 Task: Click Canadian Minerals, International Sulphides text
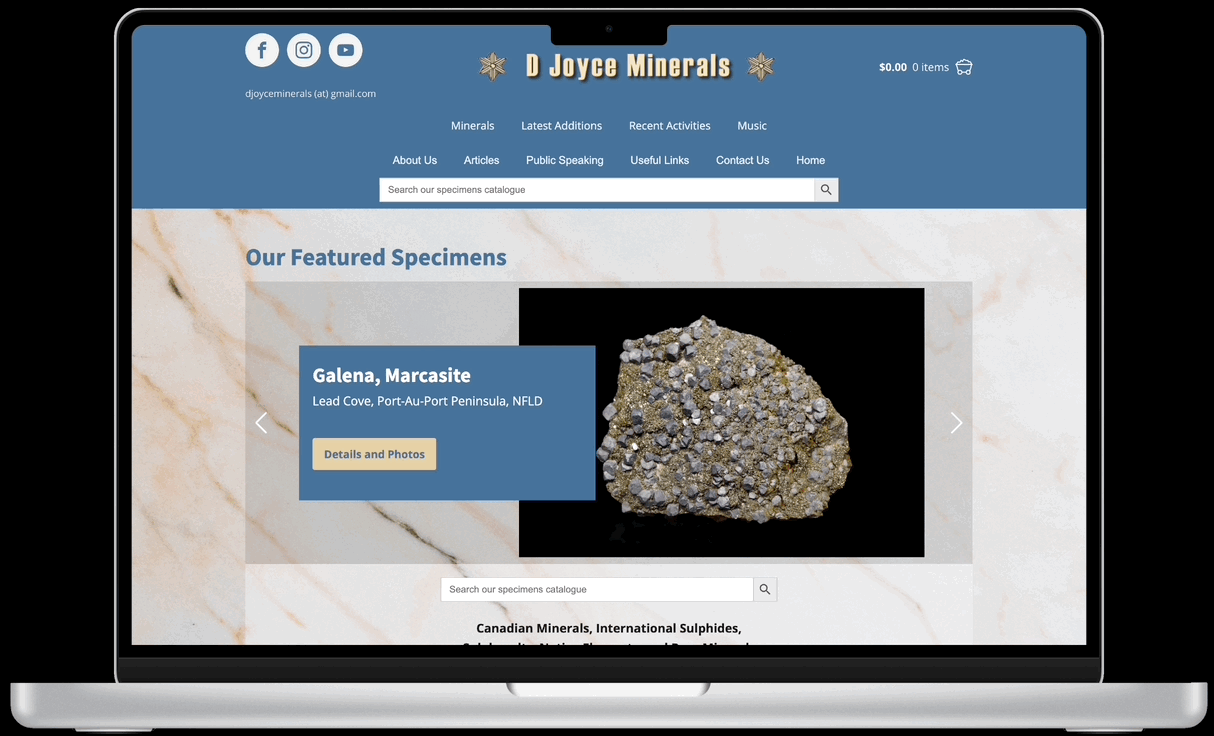point(608,628)
